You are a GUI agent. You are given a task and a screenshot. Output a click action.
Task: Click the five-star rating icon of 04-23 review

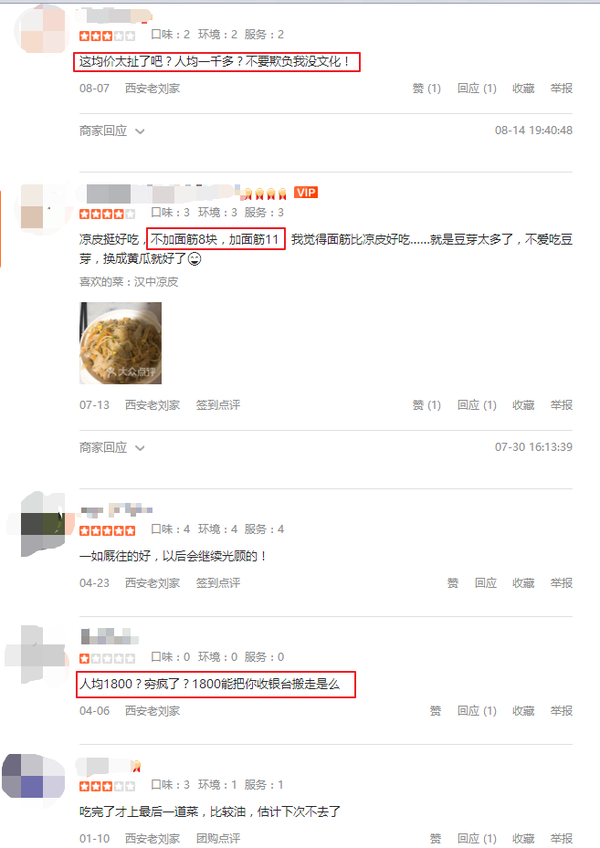tap(107, 531)
